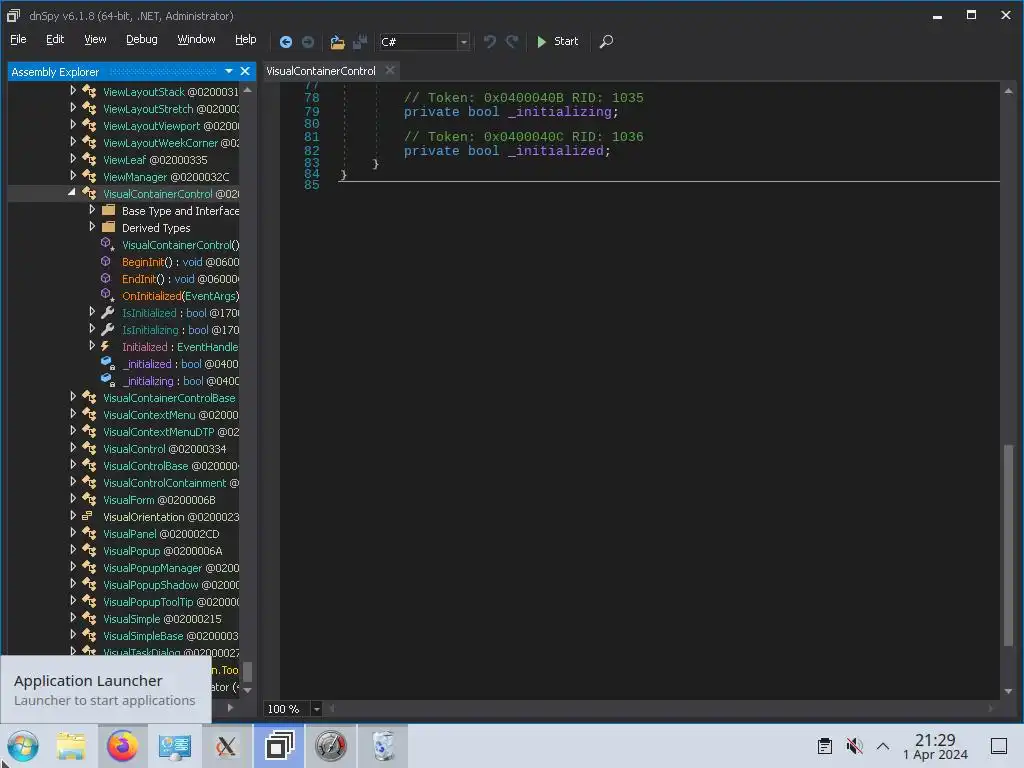Open the Window menu
The width and height of the screenshot is (1024, 768).
(x=196, y=40)
